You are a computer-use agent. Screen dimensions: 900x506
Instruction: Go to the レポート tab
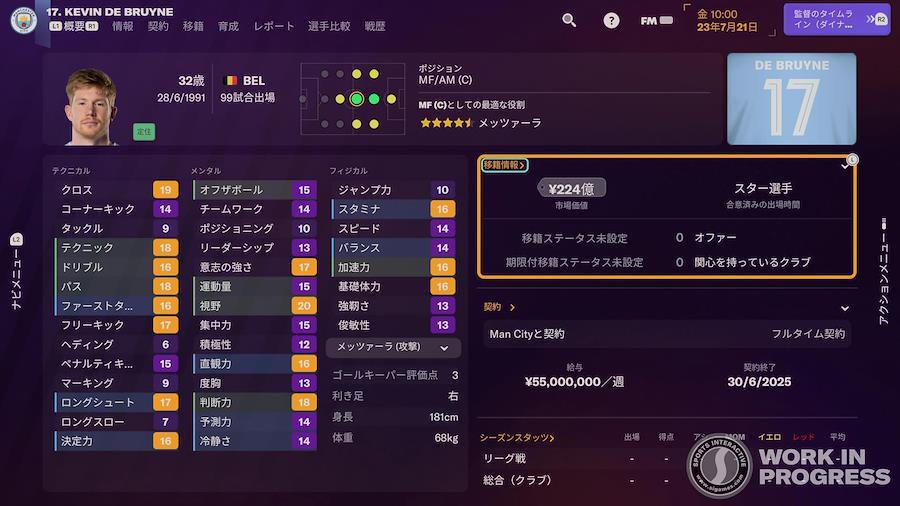(273, 27)
